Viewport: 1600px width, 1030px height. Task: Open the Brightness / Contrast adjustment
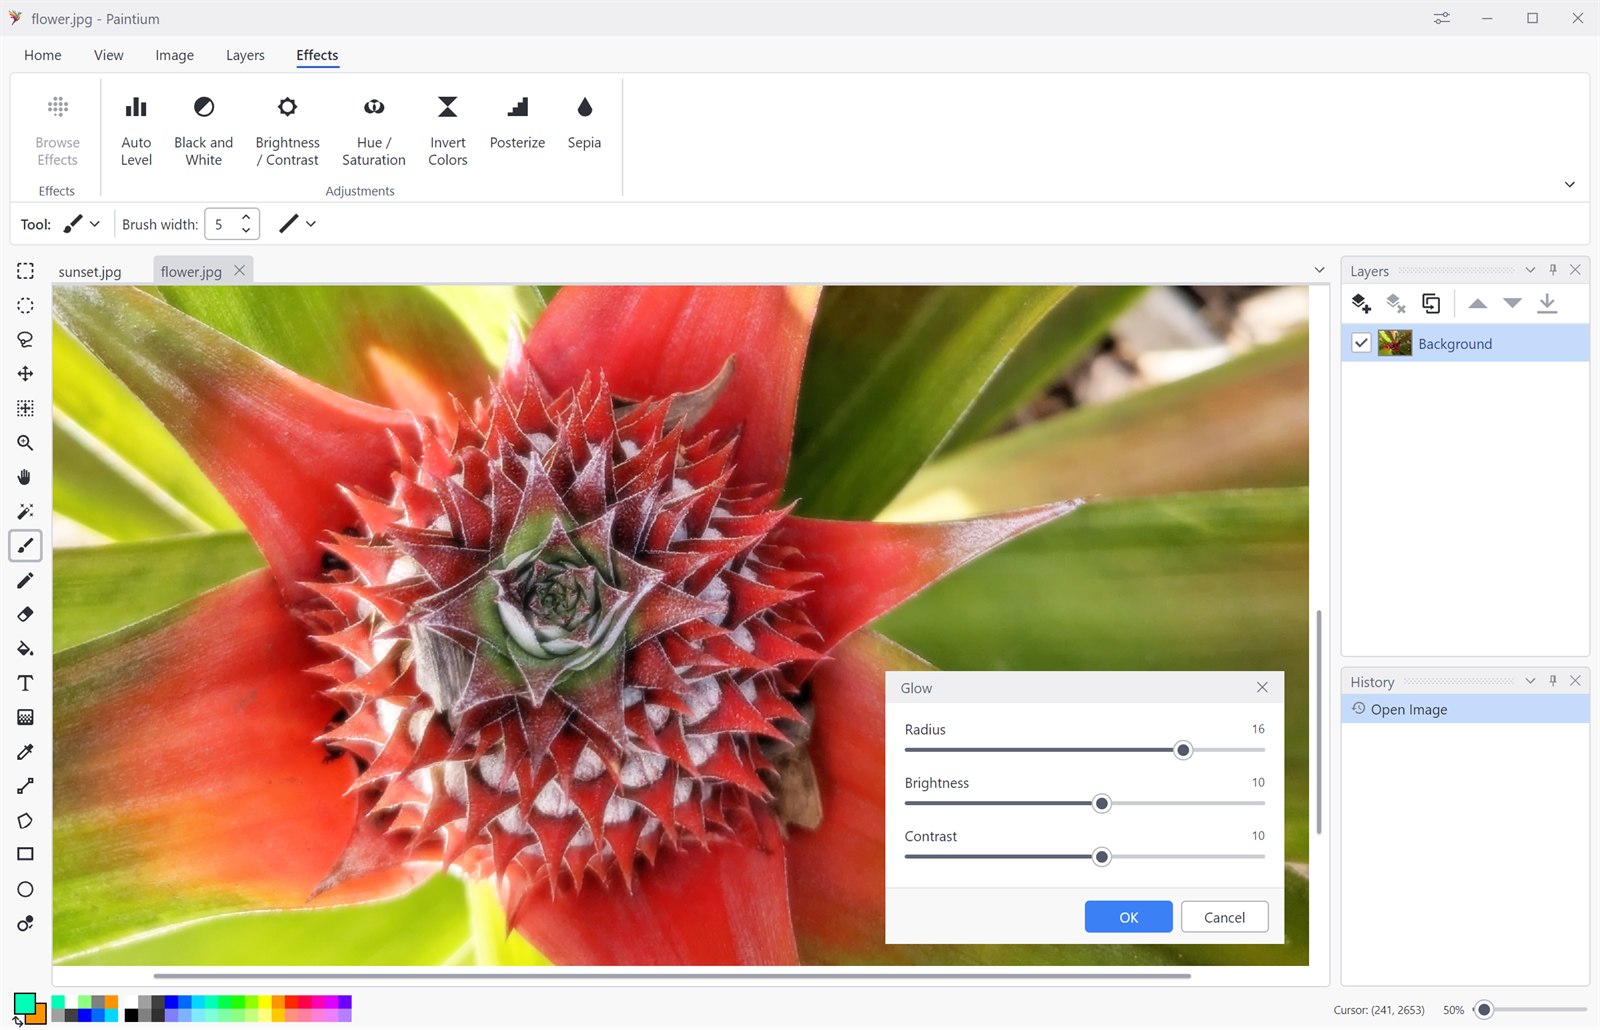point(288,130)
